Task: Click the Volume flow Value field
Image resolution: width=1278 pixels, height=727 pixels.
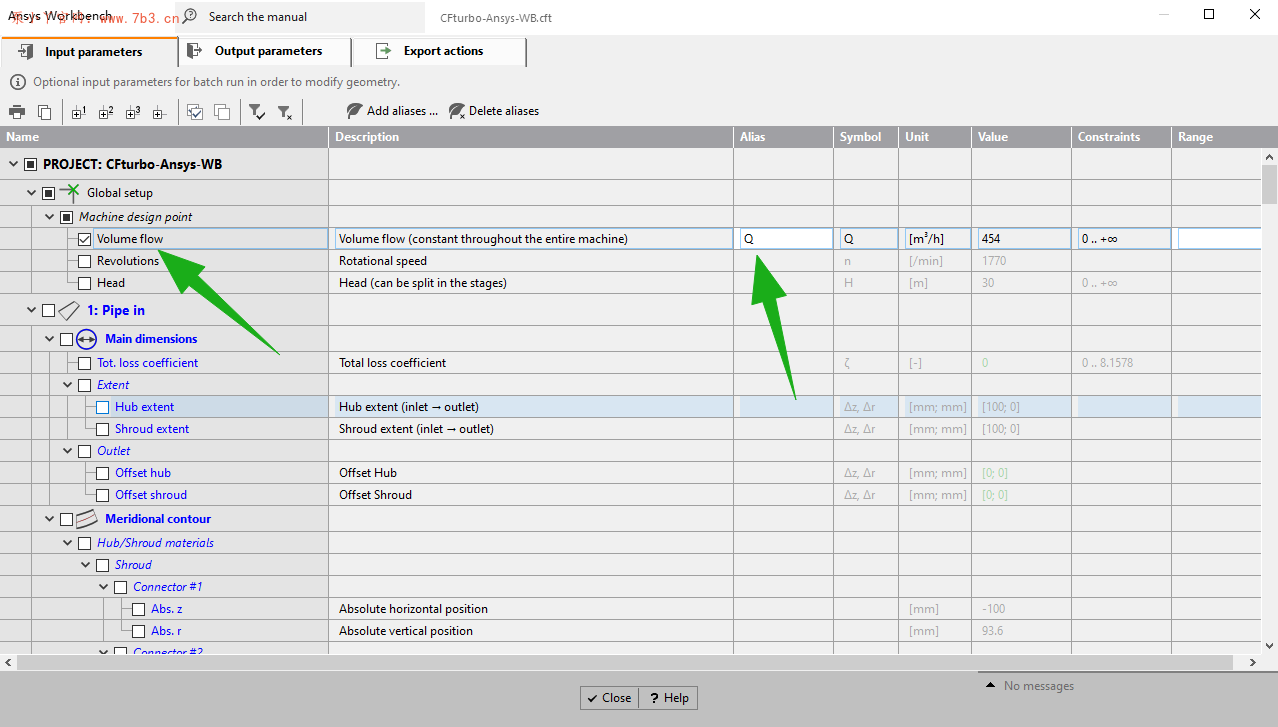Action: click(1024, 239)
